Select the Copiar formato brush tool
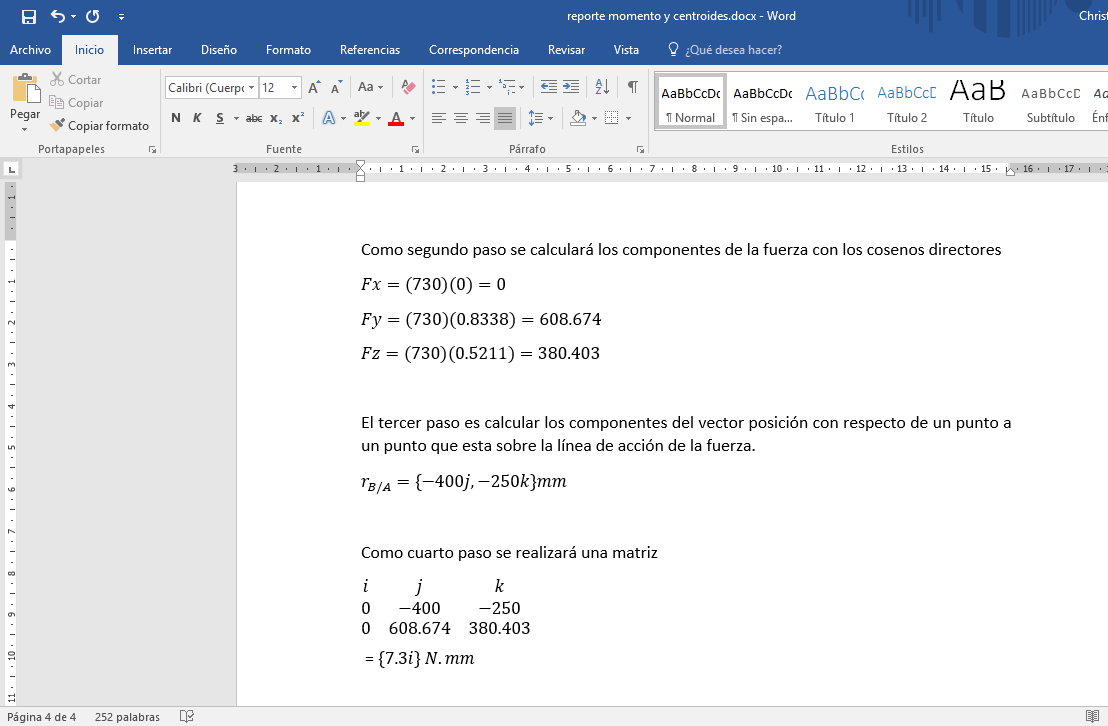 [x=99, y=126]
